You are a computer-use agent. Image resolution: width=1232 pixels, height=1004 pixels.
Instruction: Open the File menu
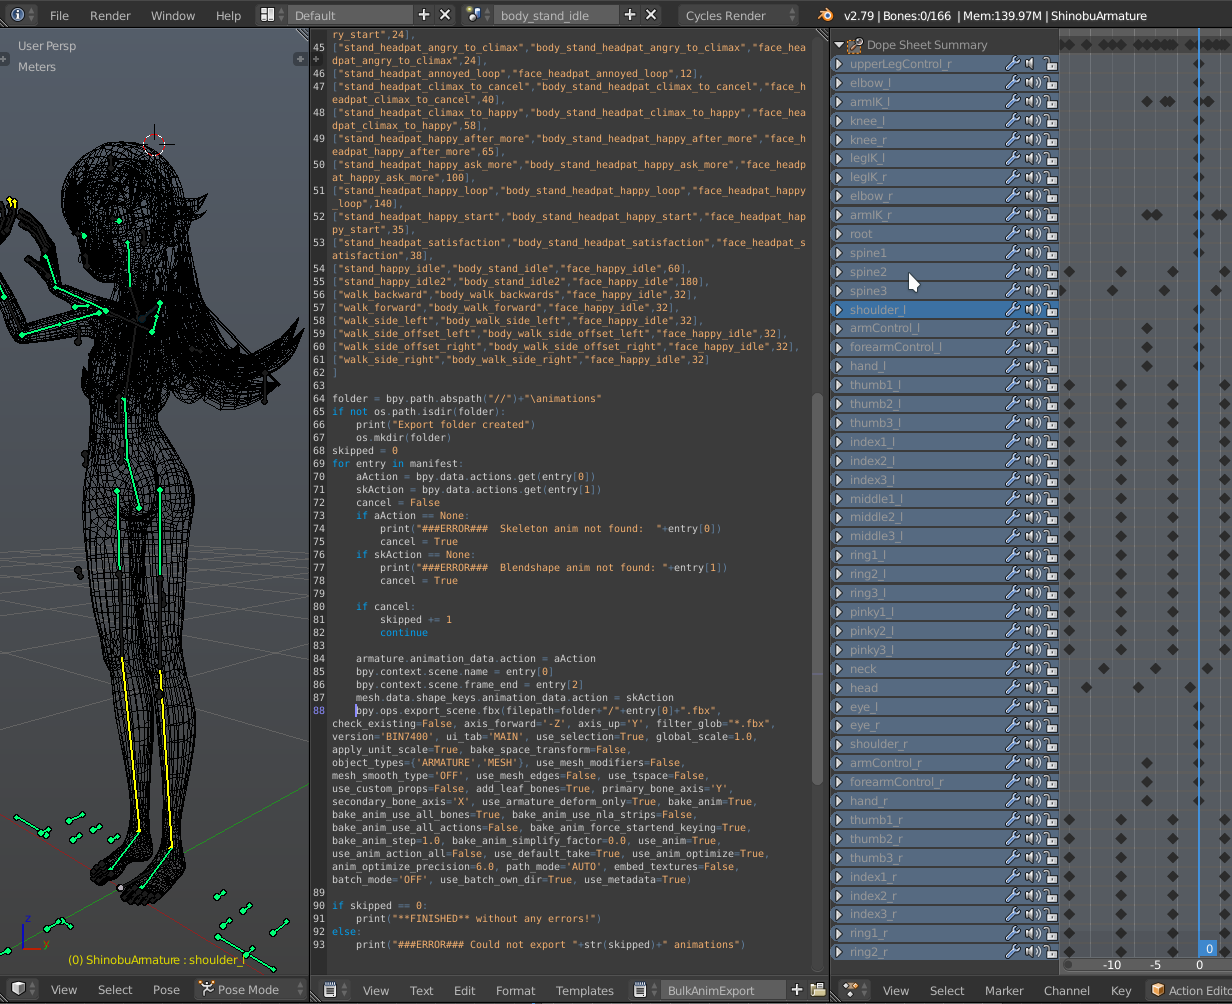point(60,16)
